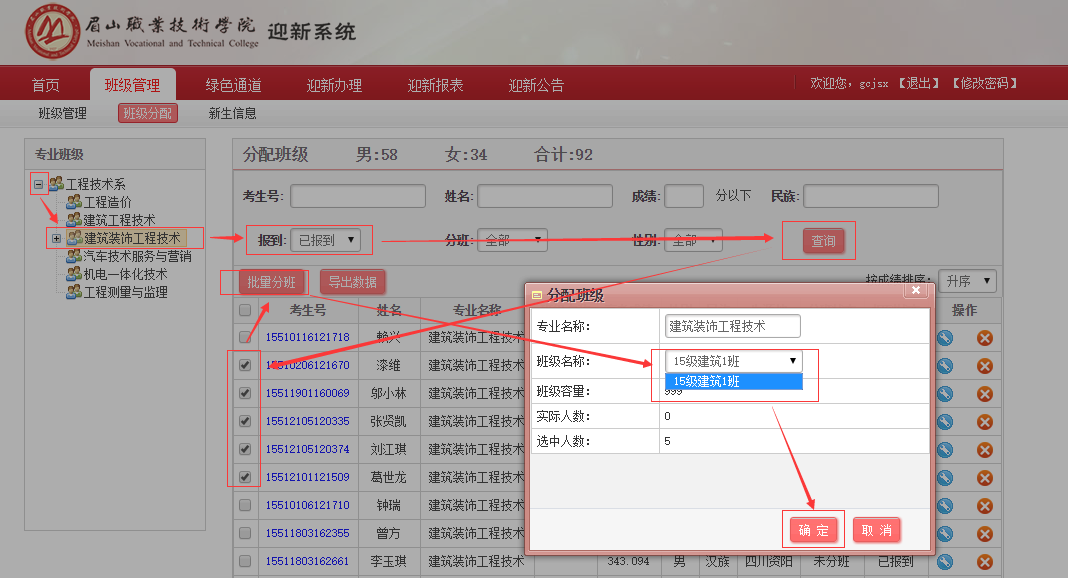The width and height of the screenshot is (1068, 578).
Task: Open the 绿色通道 menu tab
Action: 233,85
